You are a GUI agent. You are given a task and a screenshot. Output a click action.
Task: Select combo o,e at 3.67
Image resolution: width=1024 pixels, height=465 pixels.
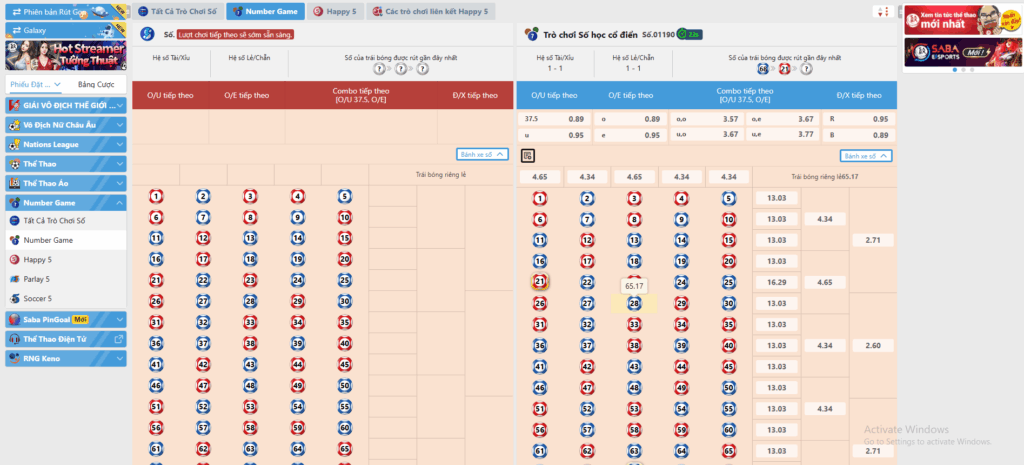click(x=782, y=119)
